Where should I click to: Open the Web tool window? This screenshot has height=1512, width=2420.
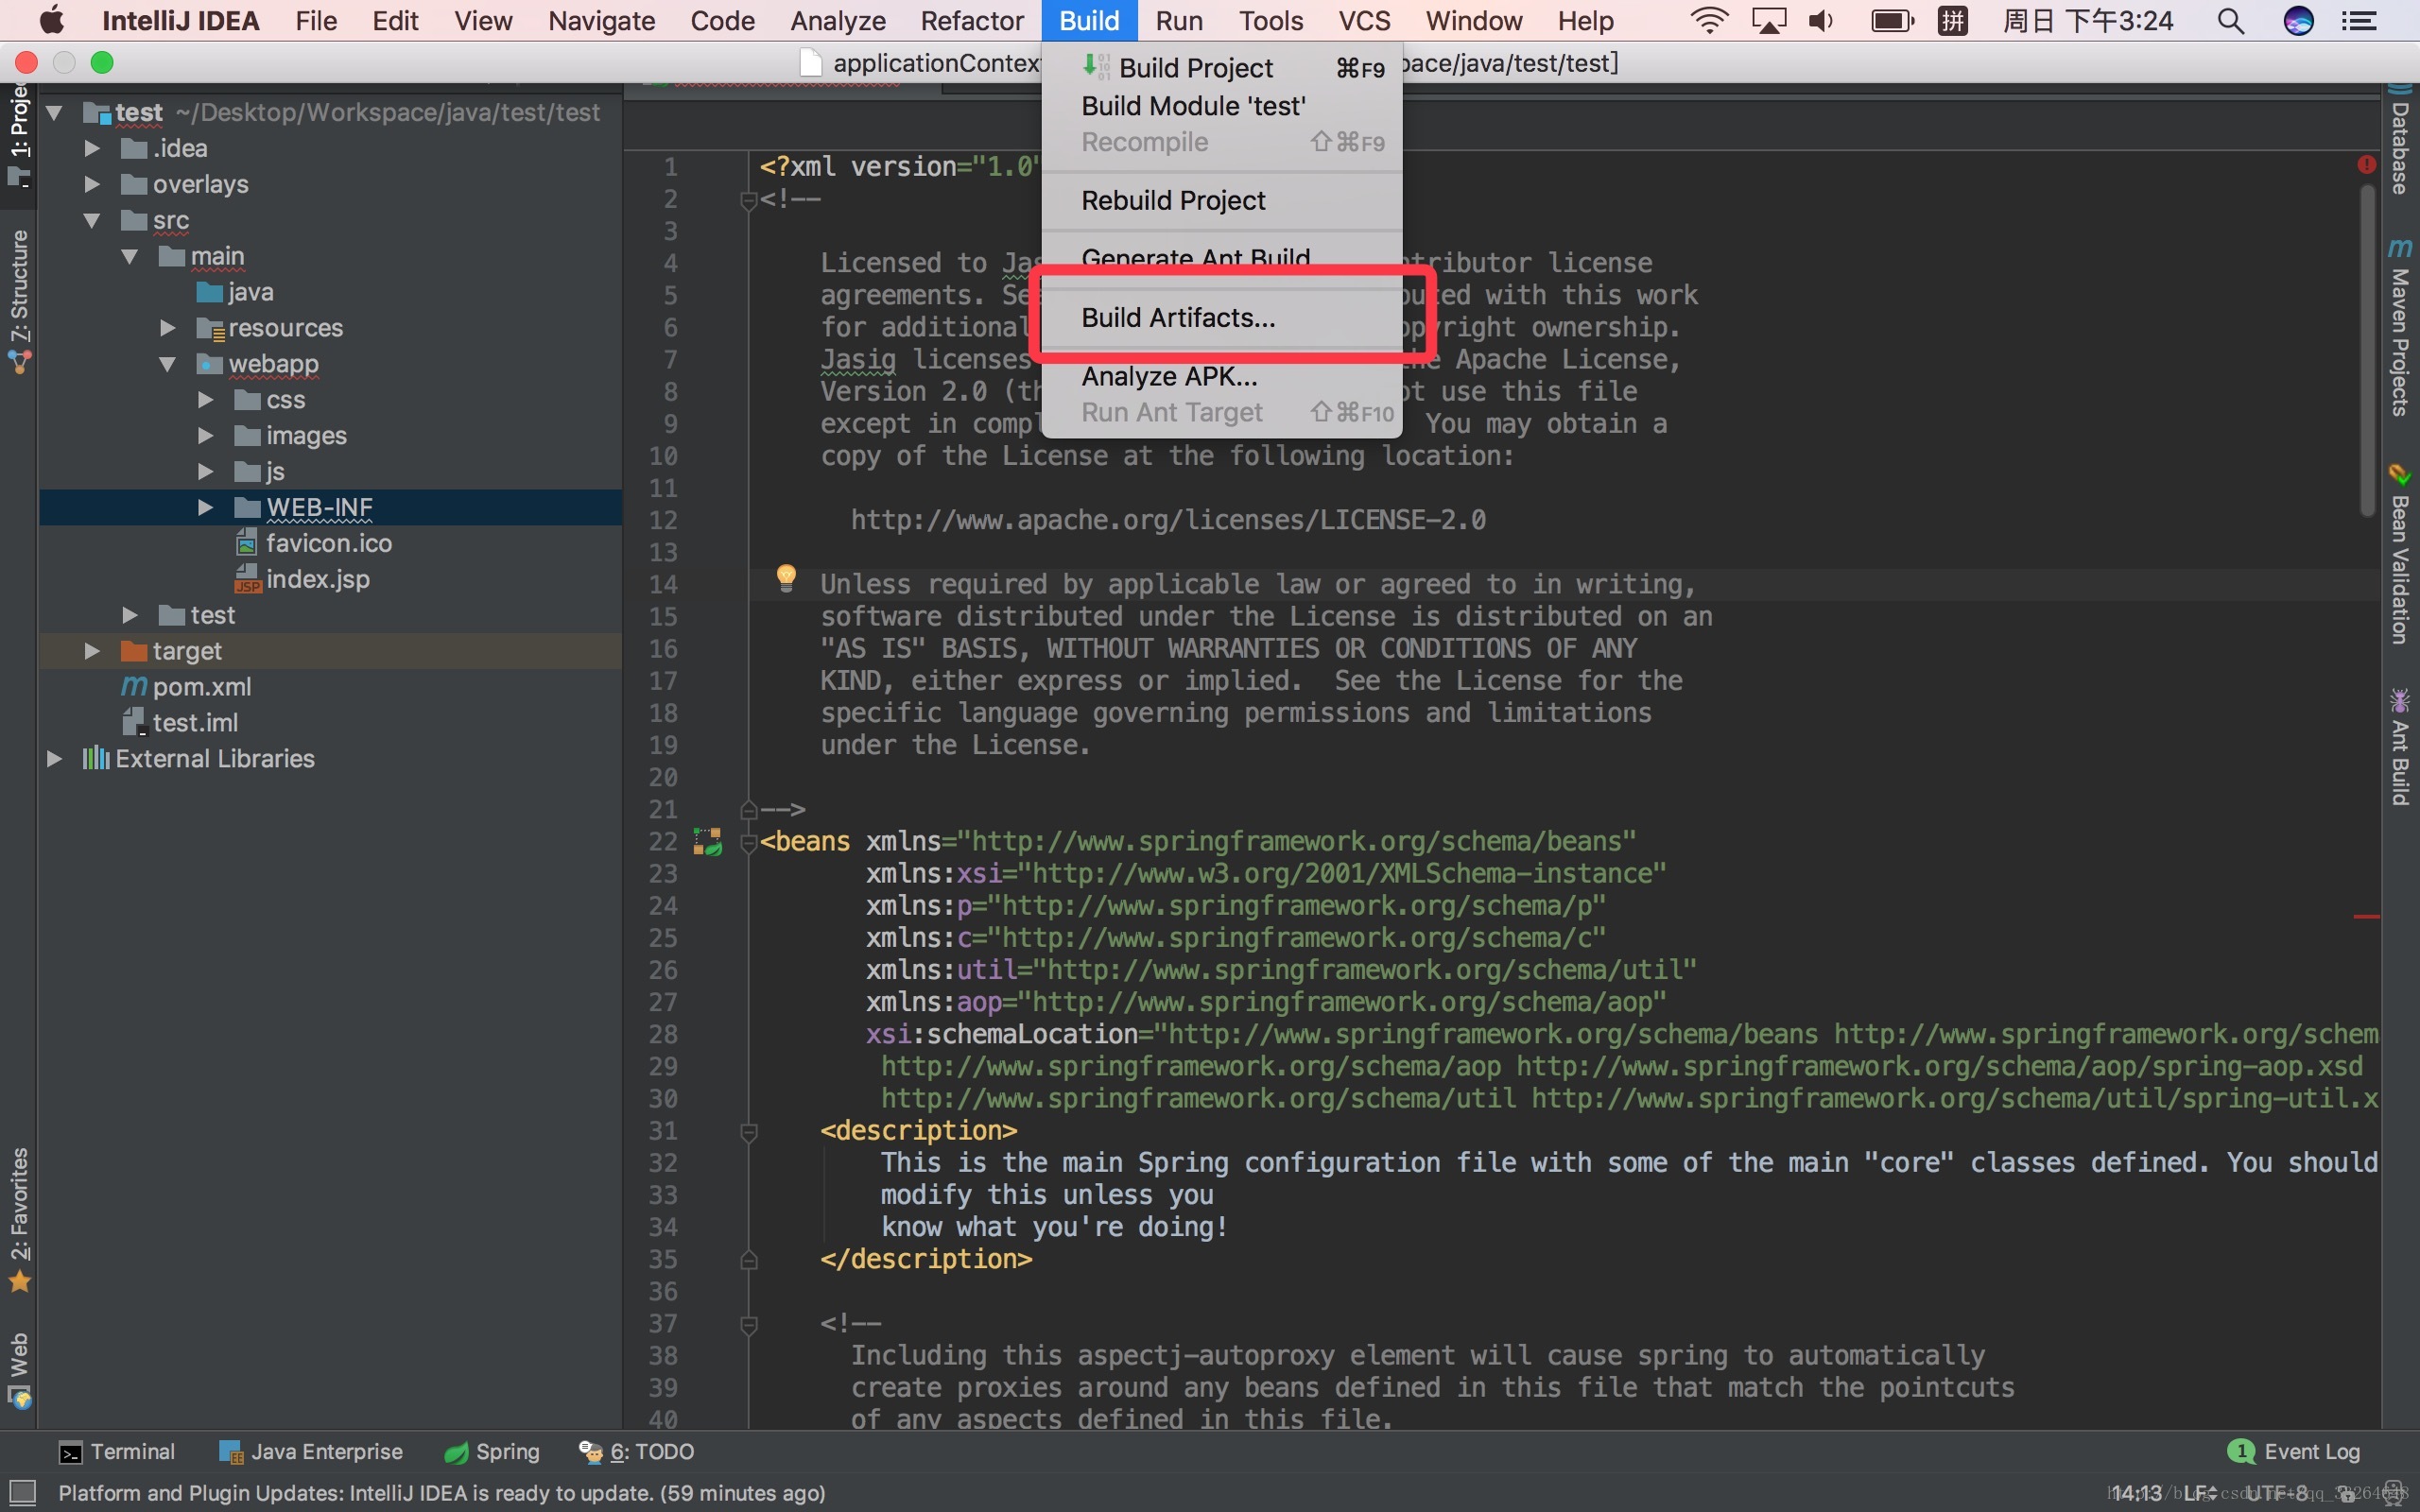pos(19,1369)
